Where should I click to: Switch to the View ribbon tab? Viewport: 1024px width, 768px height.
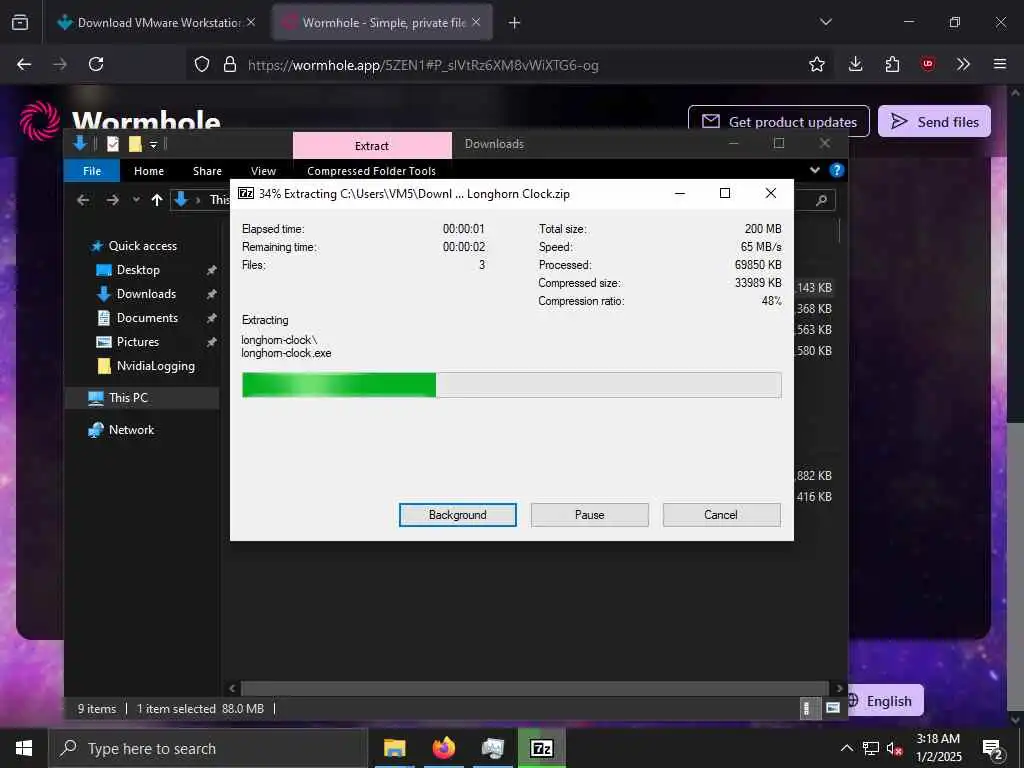[x=263, y=171]
